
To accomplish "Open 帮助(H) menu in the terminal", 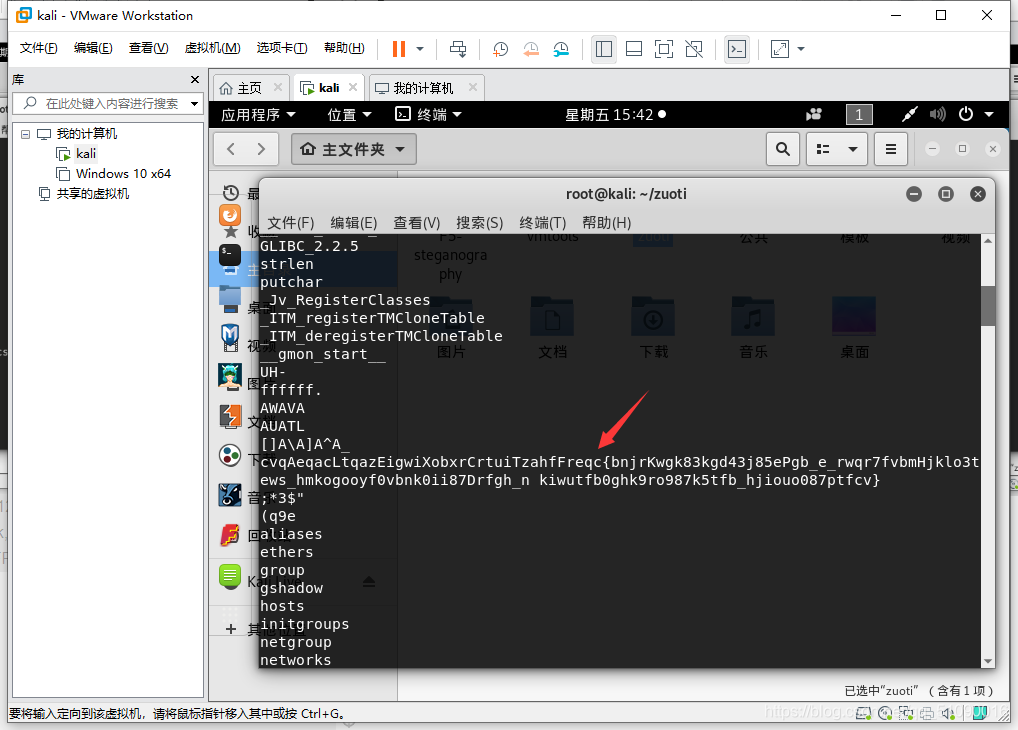I will [606, 223].
